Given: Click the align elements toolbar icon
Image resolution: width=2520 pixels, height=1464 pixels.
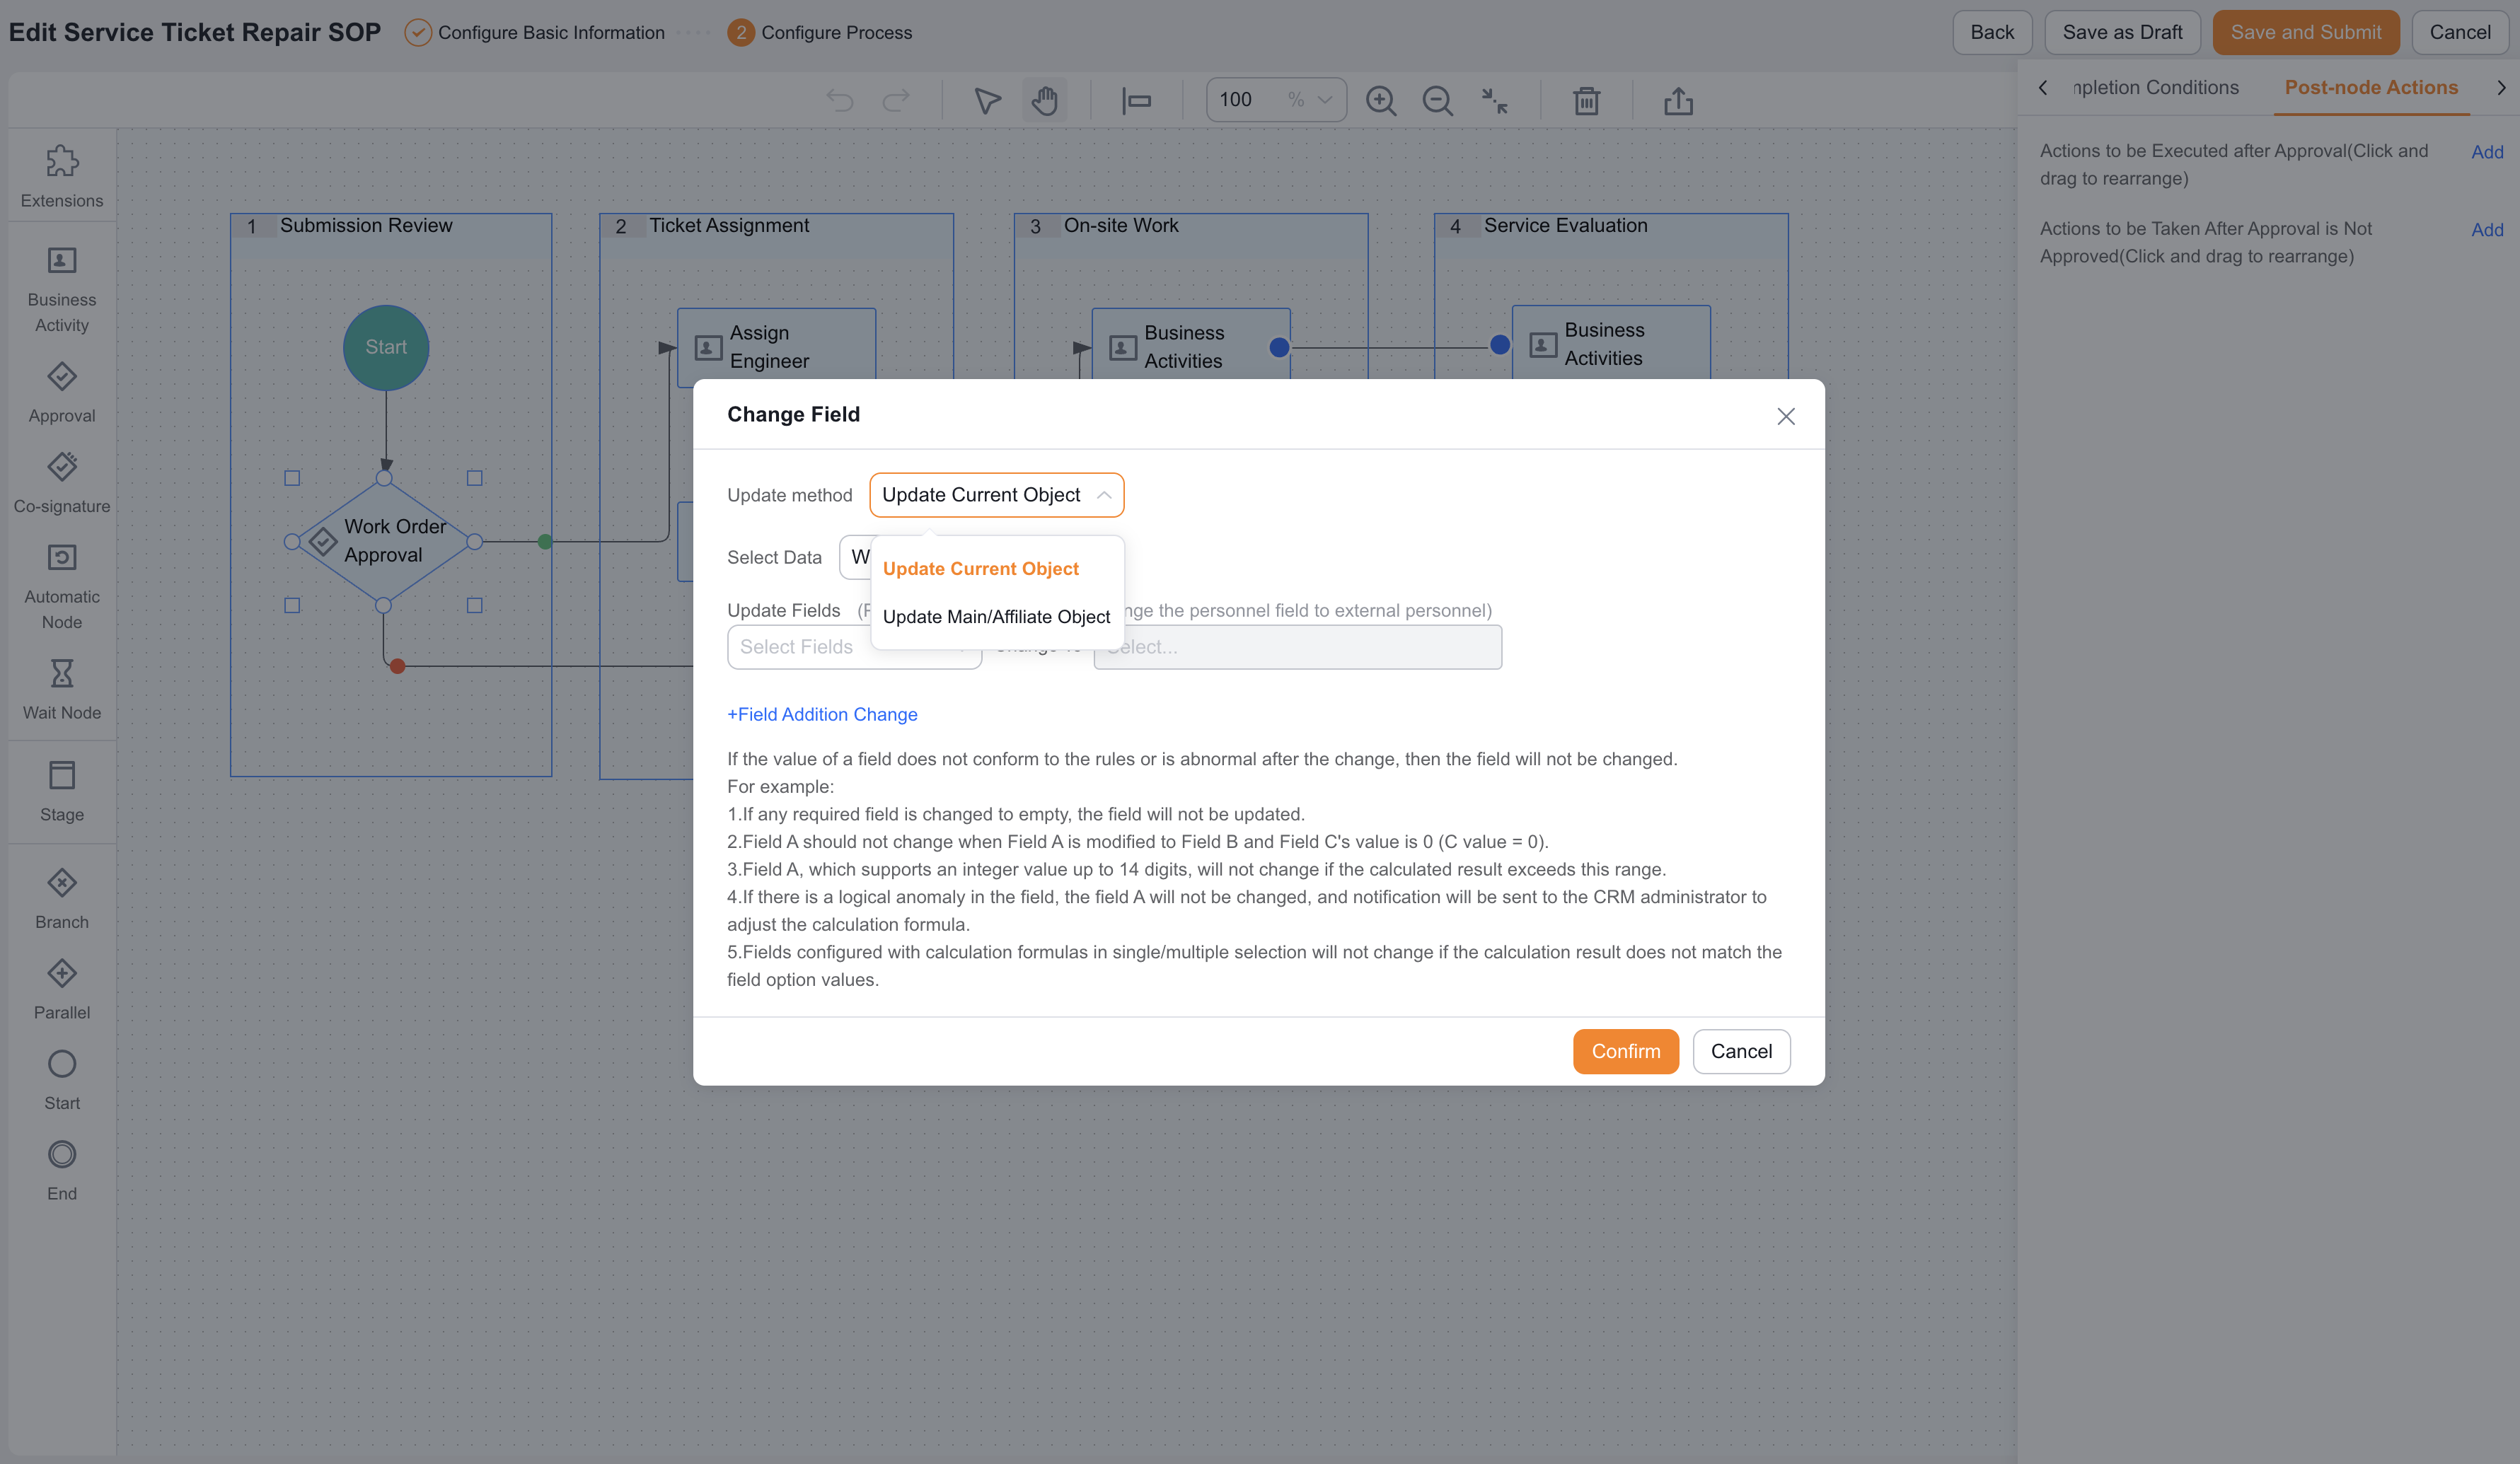Looking at the screenshot, I should 1136,100.
